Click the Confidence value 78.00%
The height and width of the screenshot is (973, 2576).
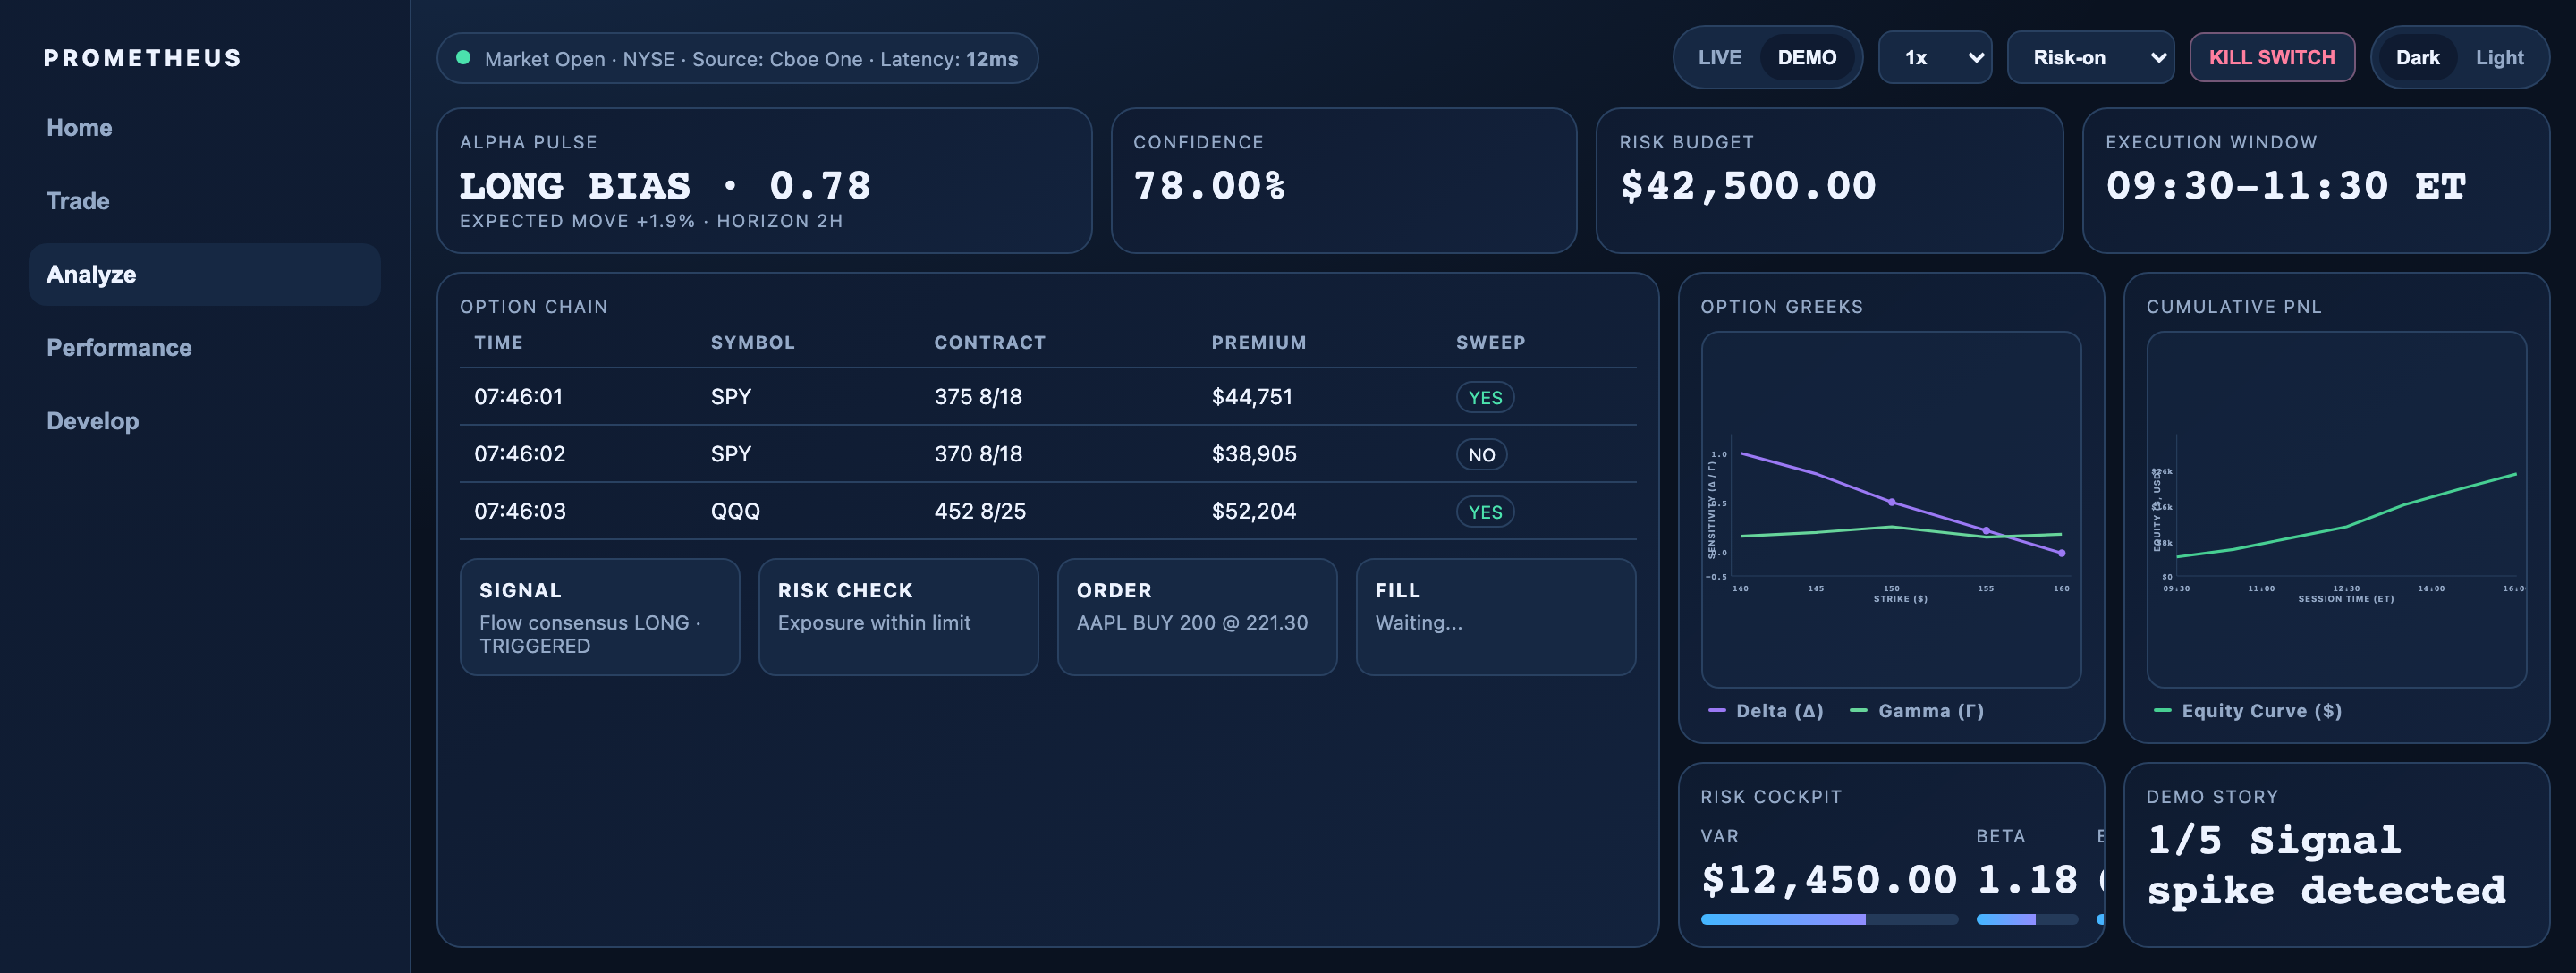[x=1209, y=186]
